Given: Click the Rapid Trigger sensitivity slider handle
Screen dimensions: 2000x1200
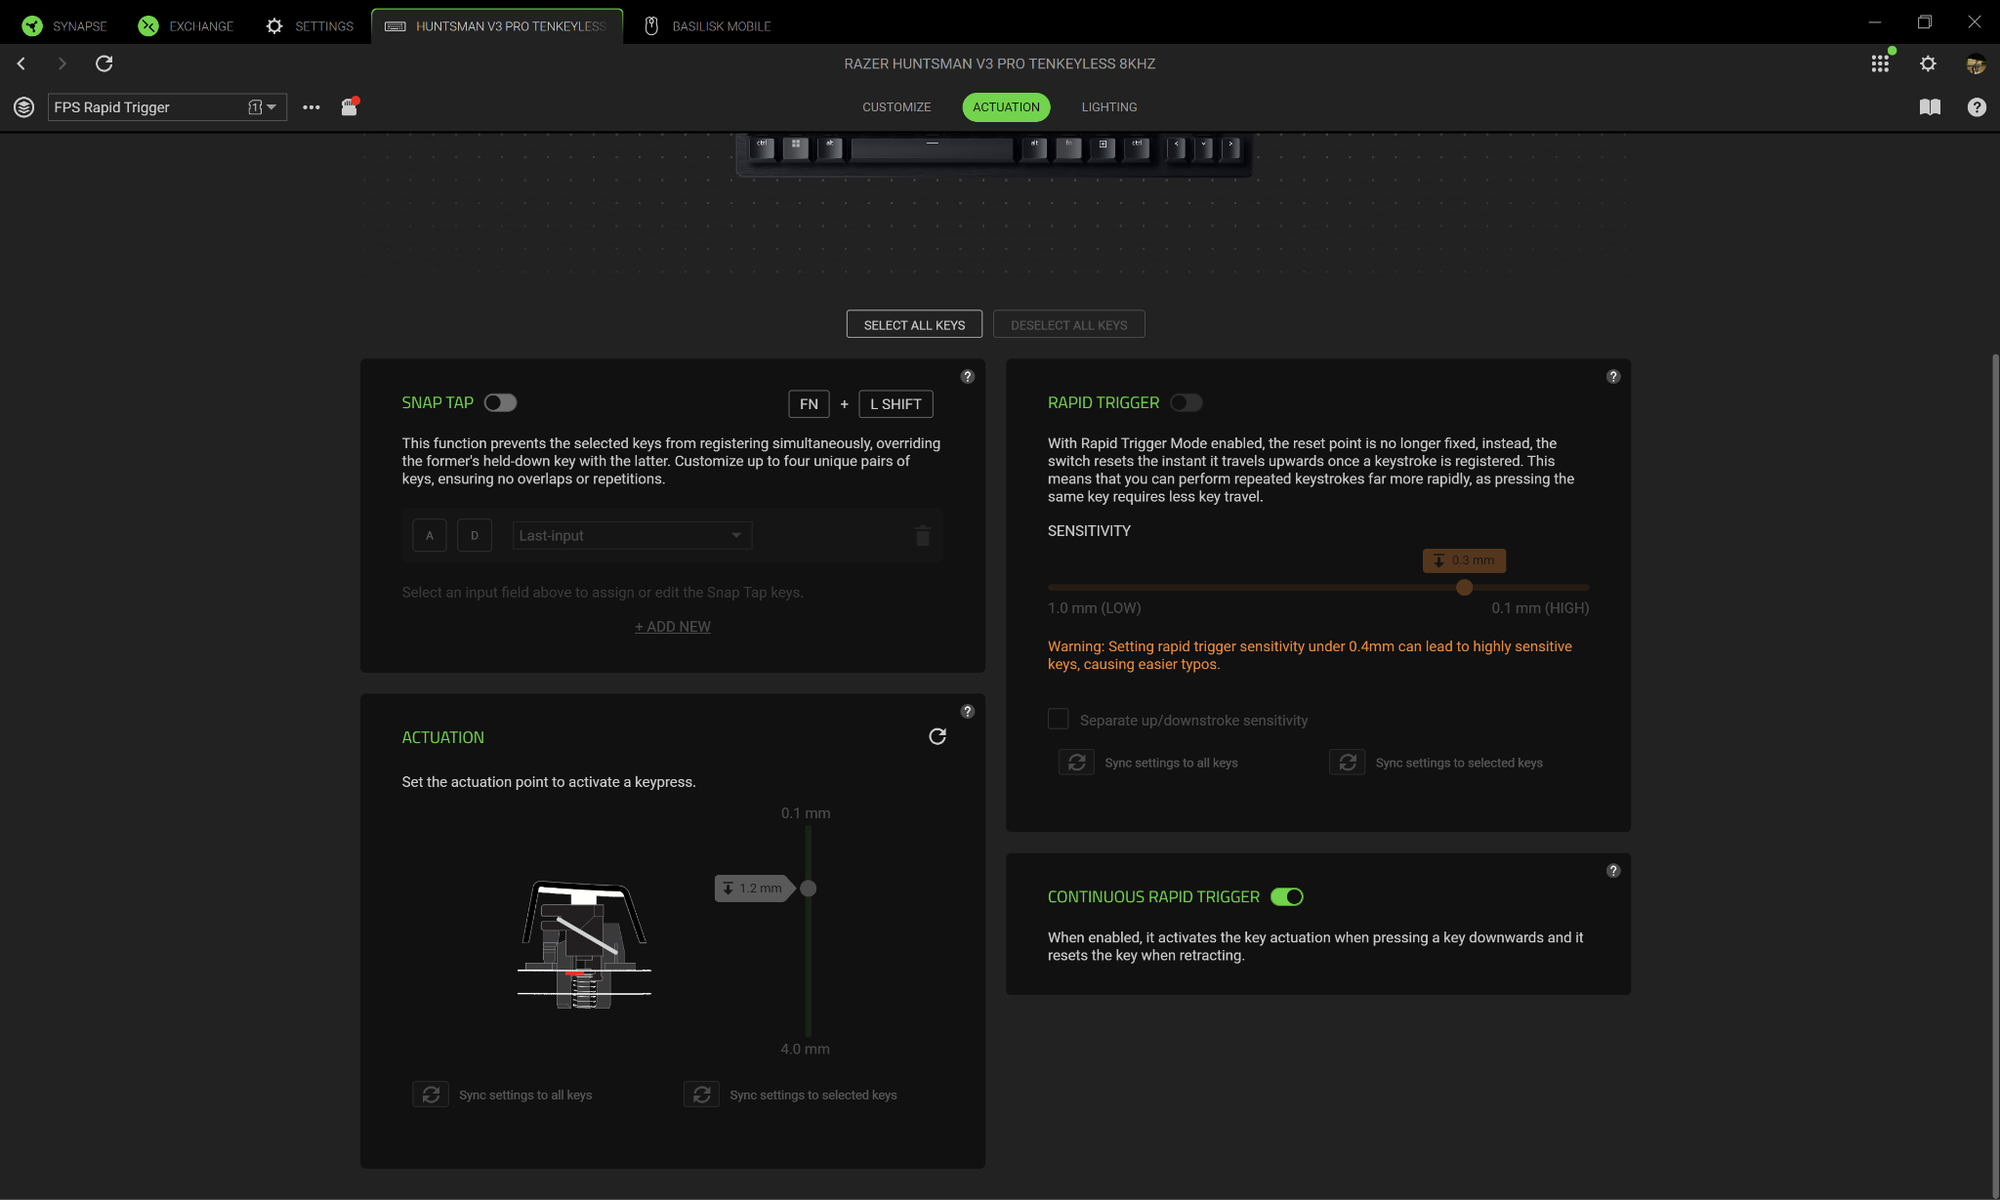Looking at the screenshot, I should coord(1464,588).
